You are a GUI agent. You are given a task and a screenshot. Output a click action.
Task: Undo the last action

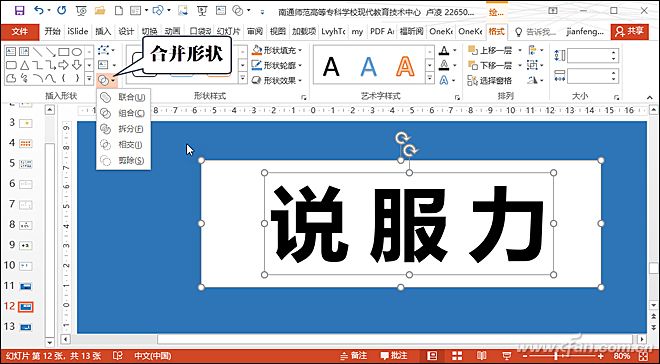point(39,10)
